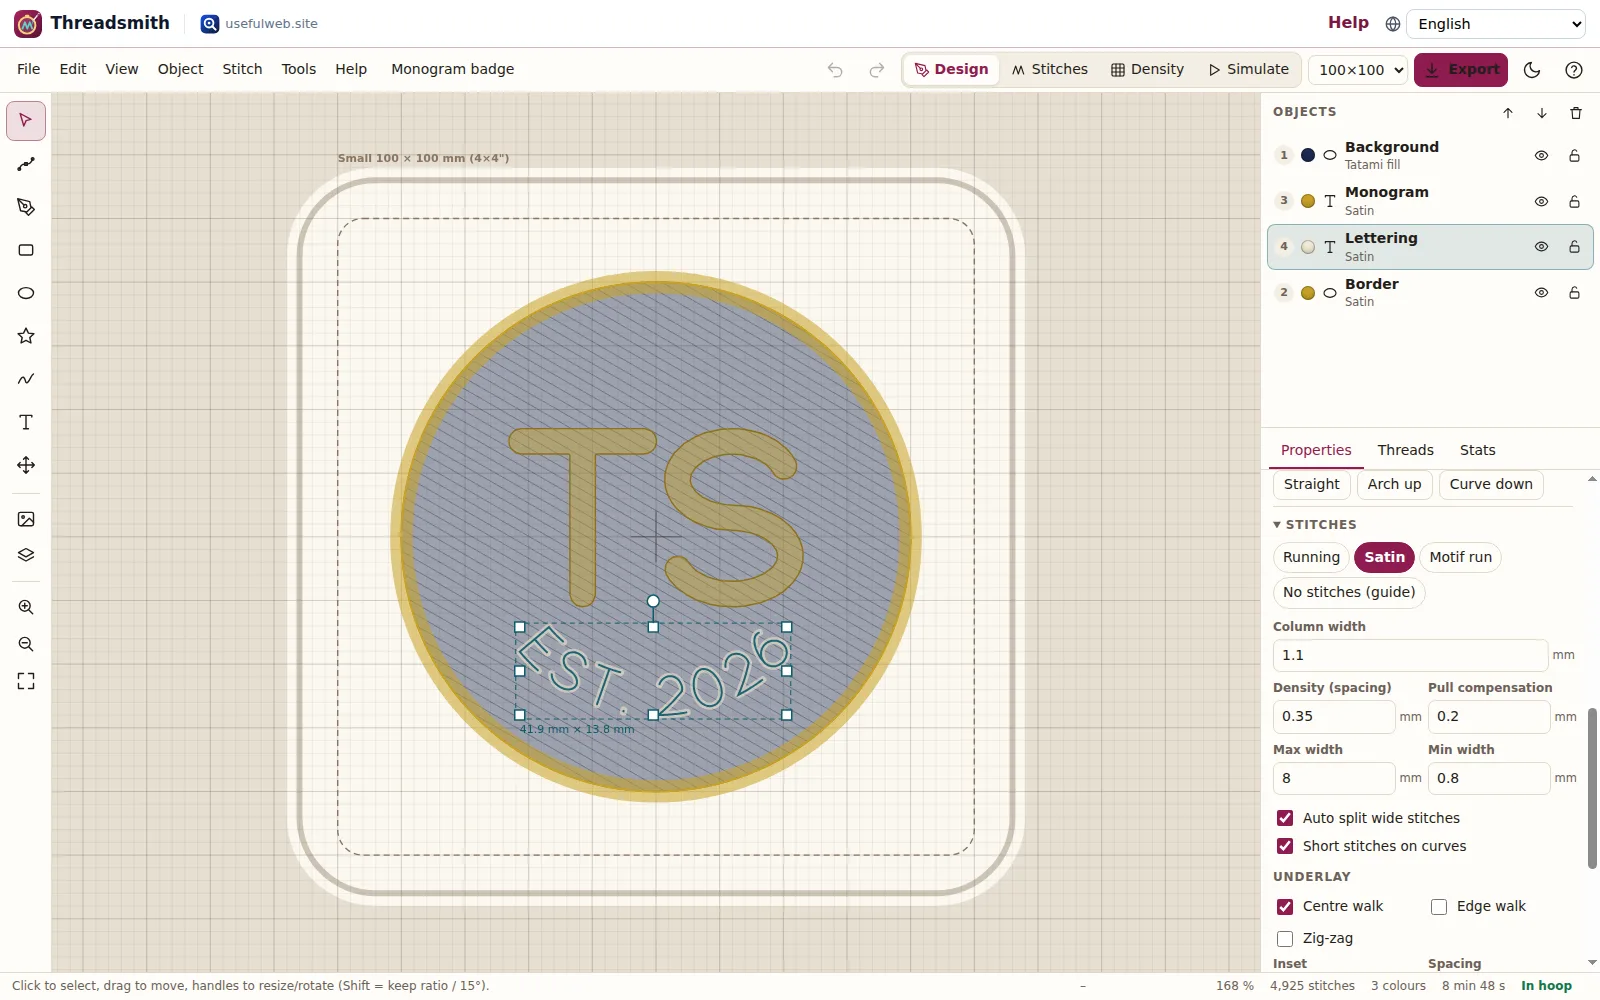Open the Stitch menu
The height and width of the screenshot is (1000, 1600).
[242, 69]
